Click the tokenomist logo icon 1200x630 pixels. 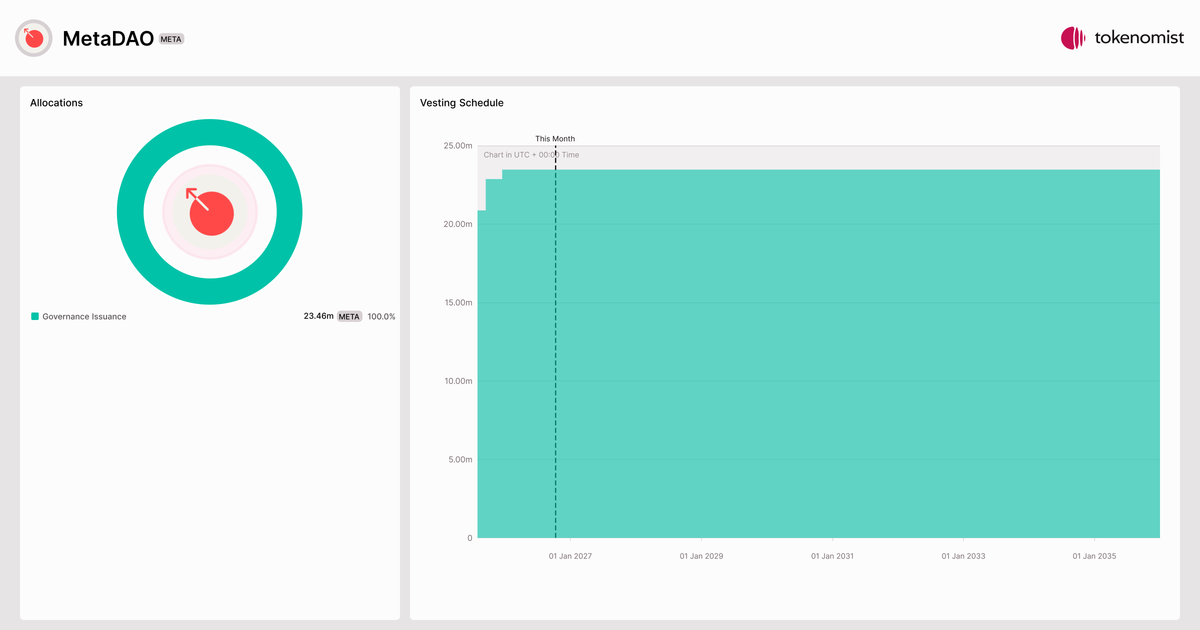(x=1073, y=38)
